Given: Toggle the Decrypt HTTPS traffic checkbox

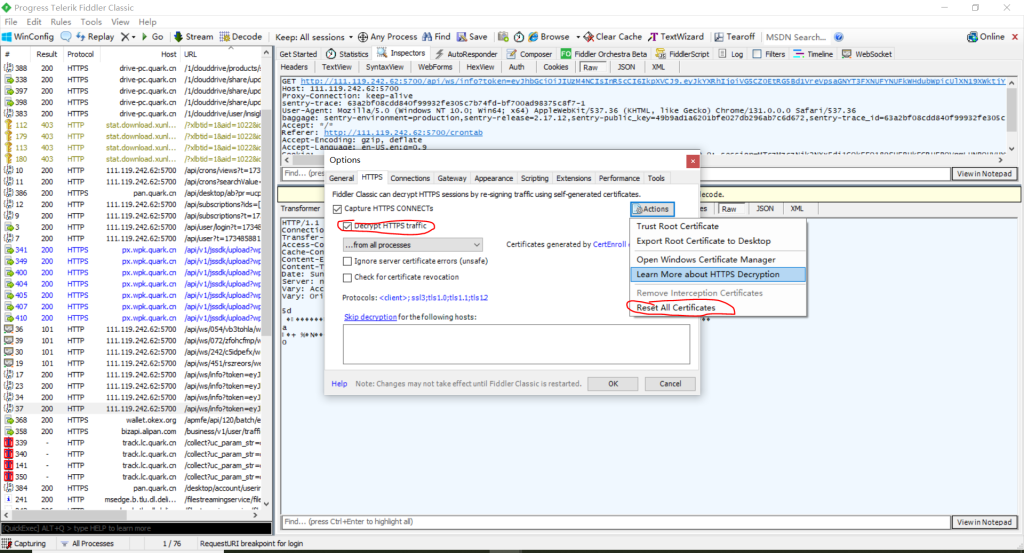Looking at the screenshot, I should point(347,226).
